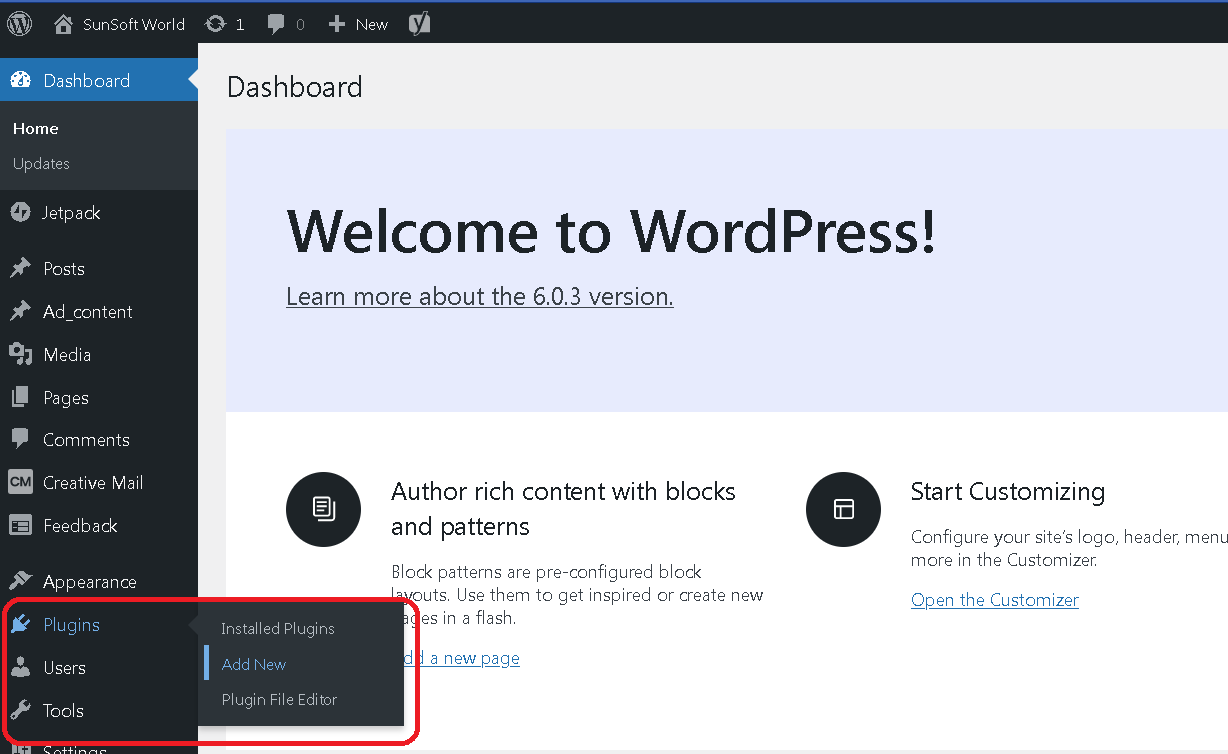
Task: Open the Feedback menu item
Action: coord(99,525)
